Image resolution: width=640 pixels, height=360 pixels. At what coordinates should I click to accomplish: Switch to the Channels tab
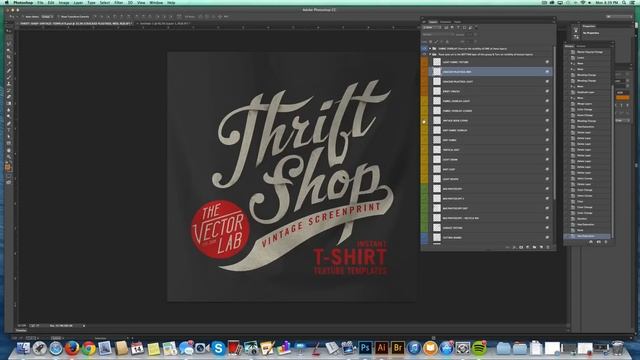pos(445,22)
